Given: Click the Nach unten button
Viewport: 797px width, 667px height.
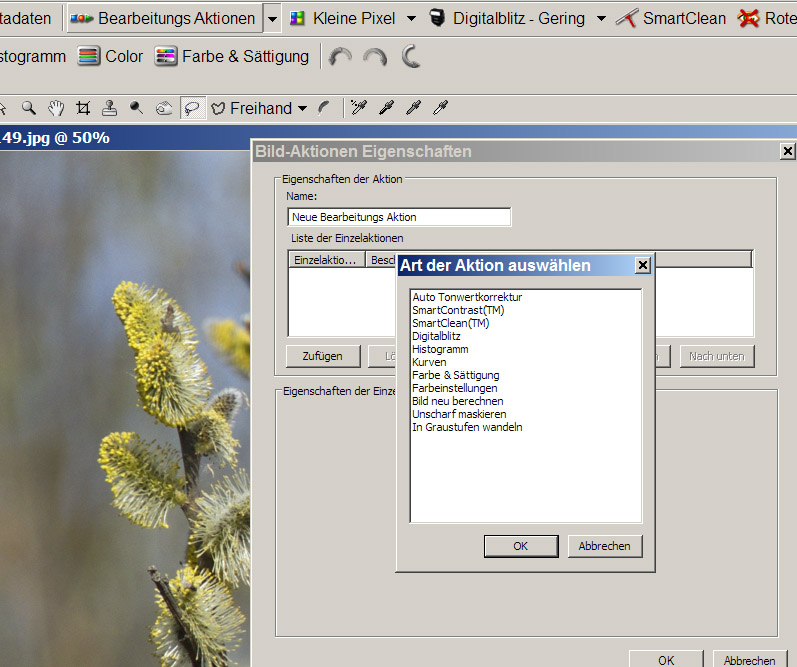Looking at the screenshot, I should (x=717, y=356).
